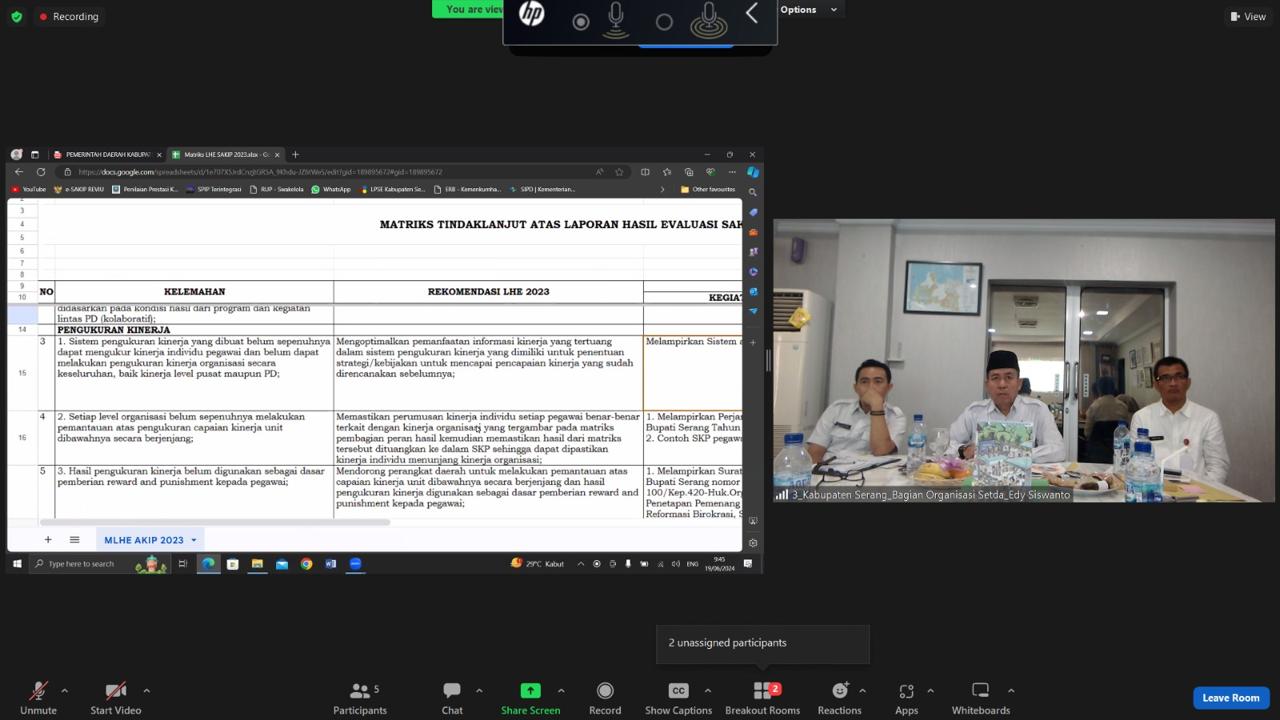Expand reactions options arrow
The width and height of the screenshot is (1280, 720).
(x=862, y=690)
